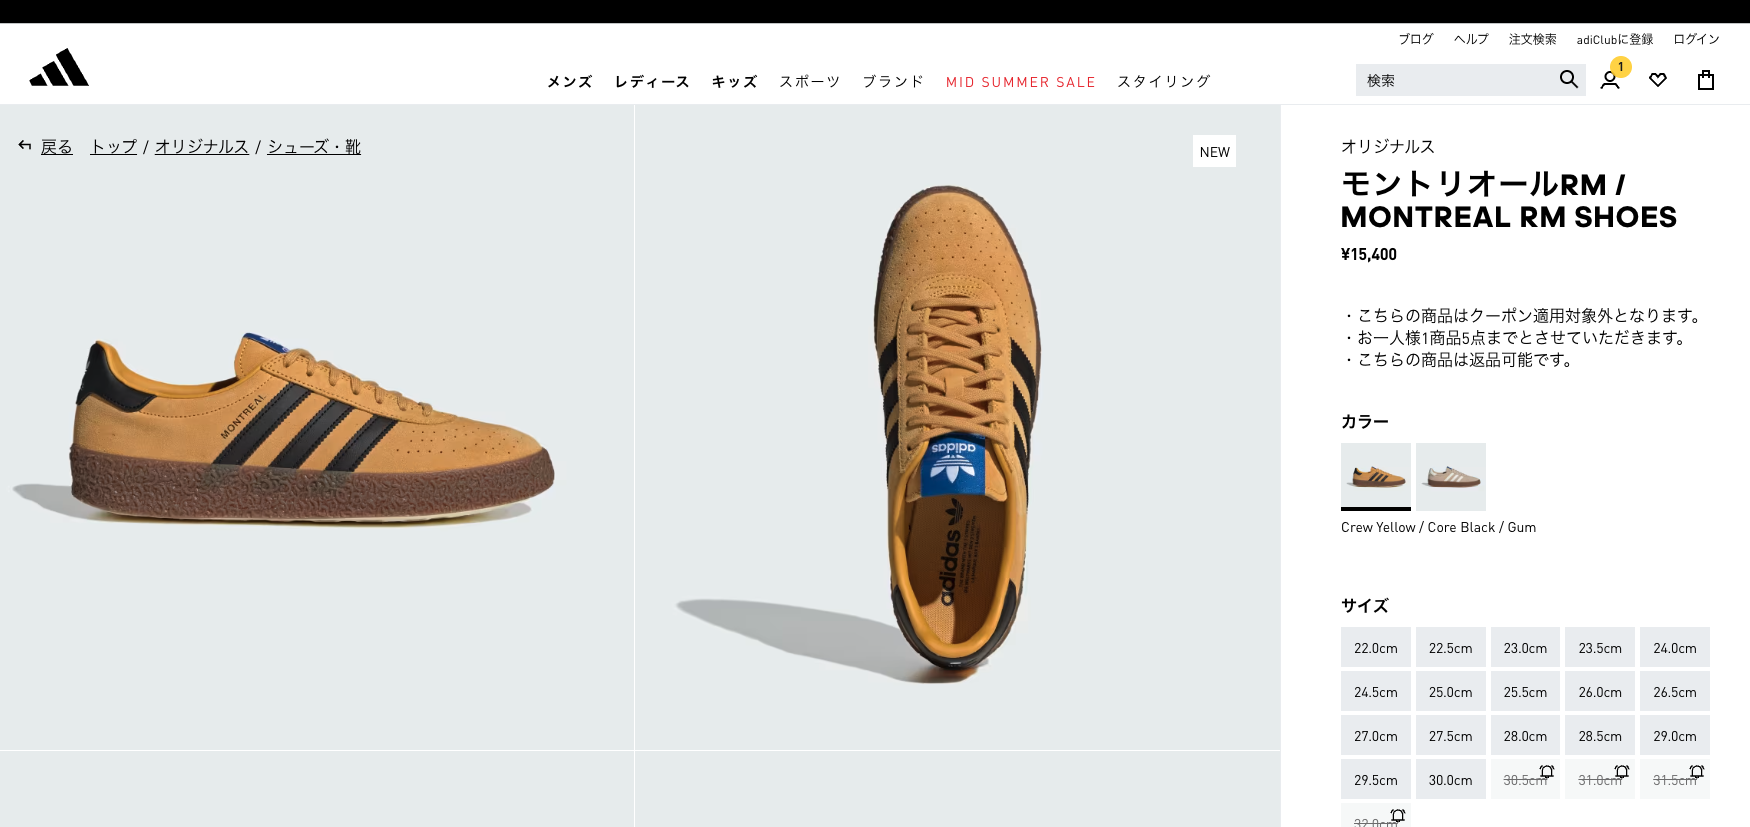The image size is (1750, 827).
Task: Open the 注文検索 link
Action: pyautogui.click(x=1533, y=39)
